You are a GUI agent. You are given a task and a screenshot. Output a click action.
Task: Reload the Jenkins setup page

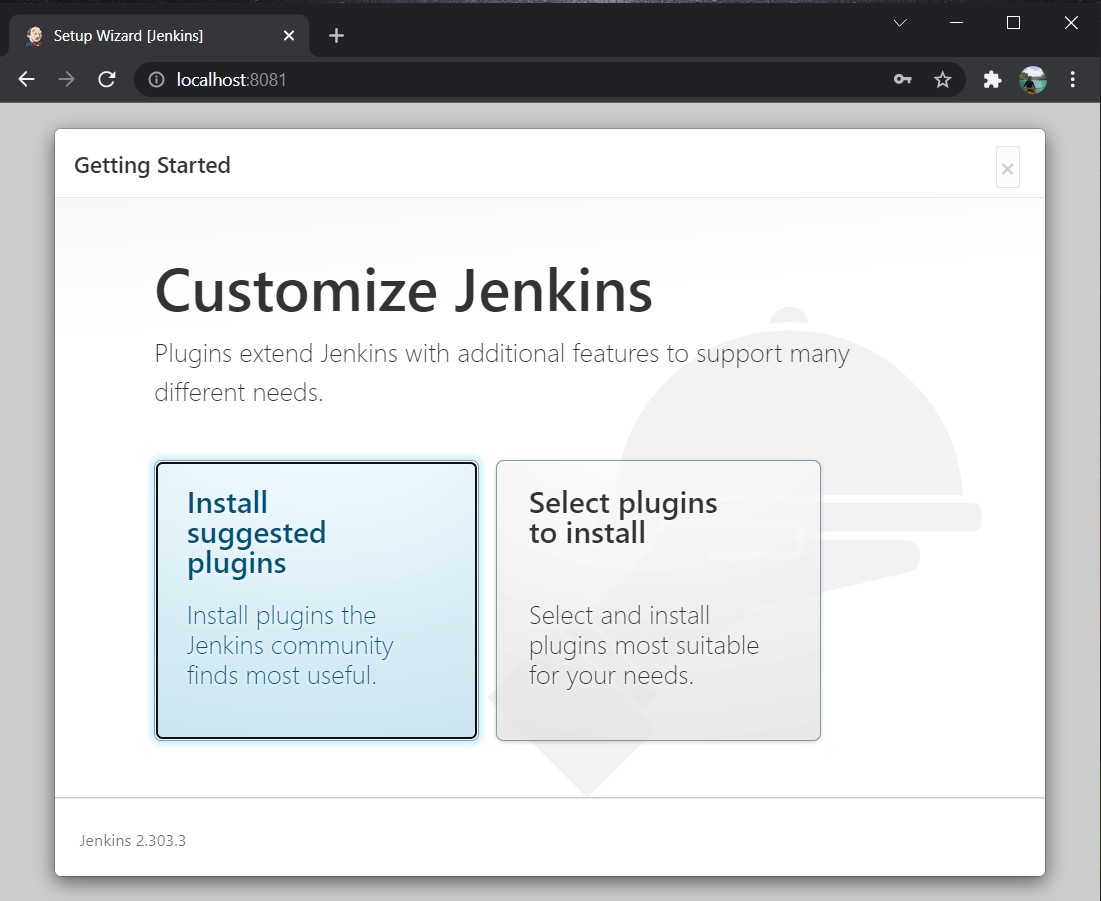point(106,79)
